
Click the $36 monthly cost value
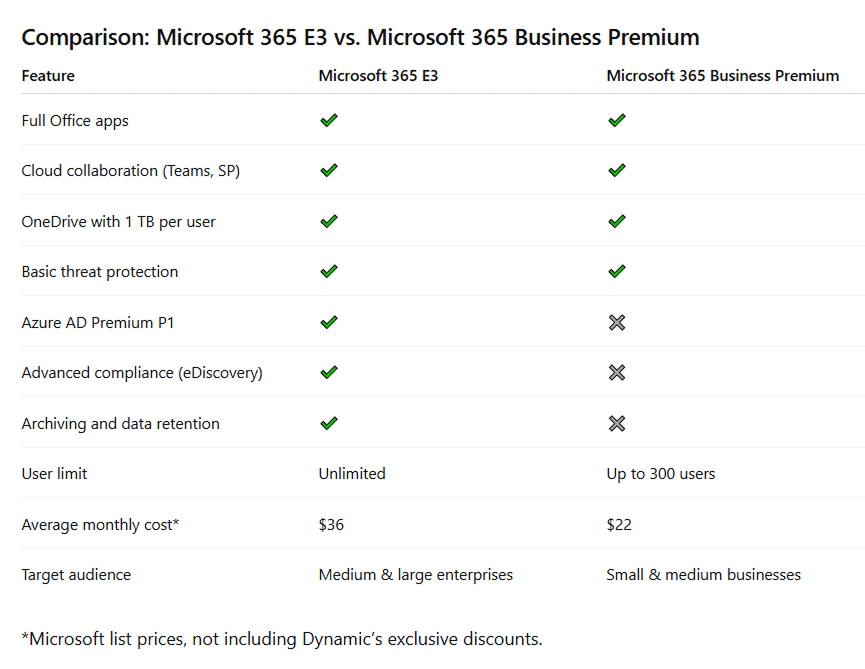(331, 524)
